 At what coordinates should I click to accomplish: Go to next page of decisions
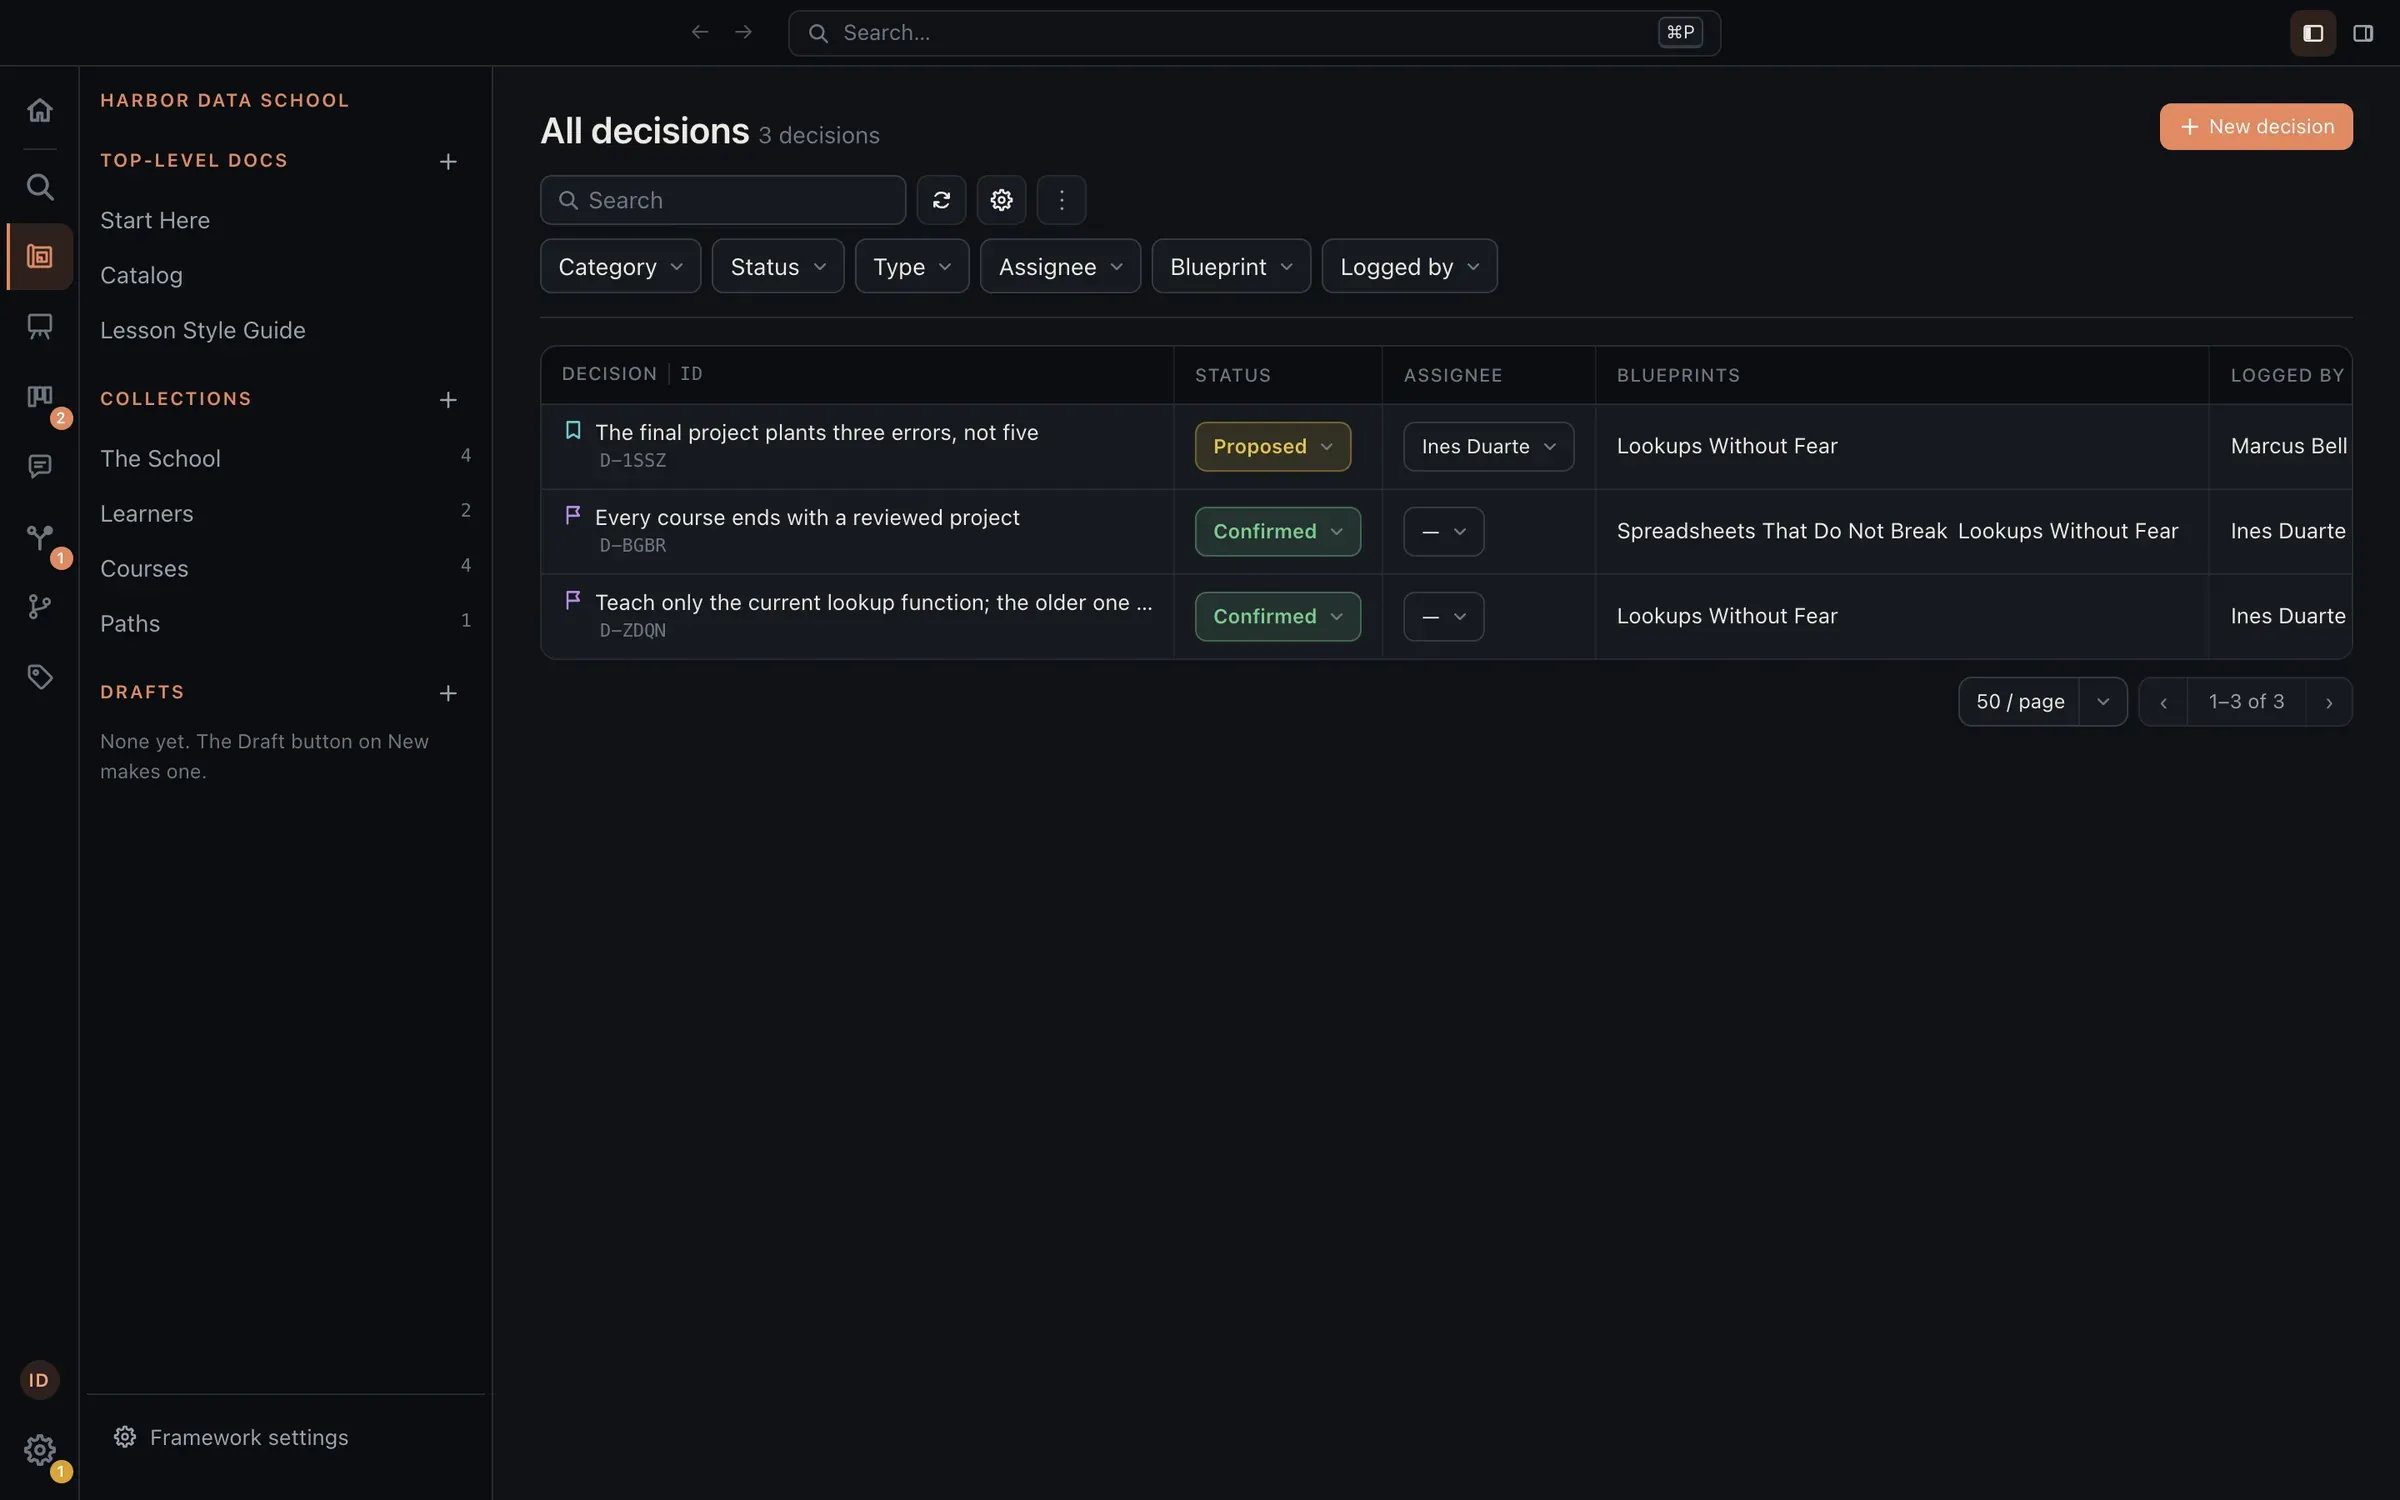[x=2328, y=702]
